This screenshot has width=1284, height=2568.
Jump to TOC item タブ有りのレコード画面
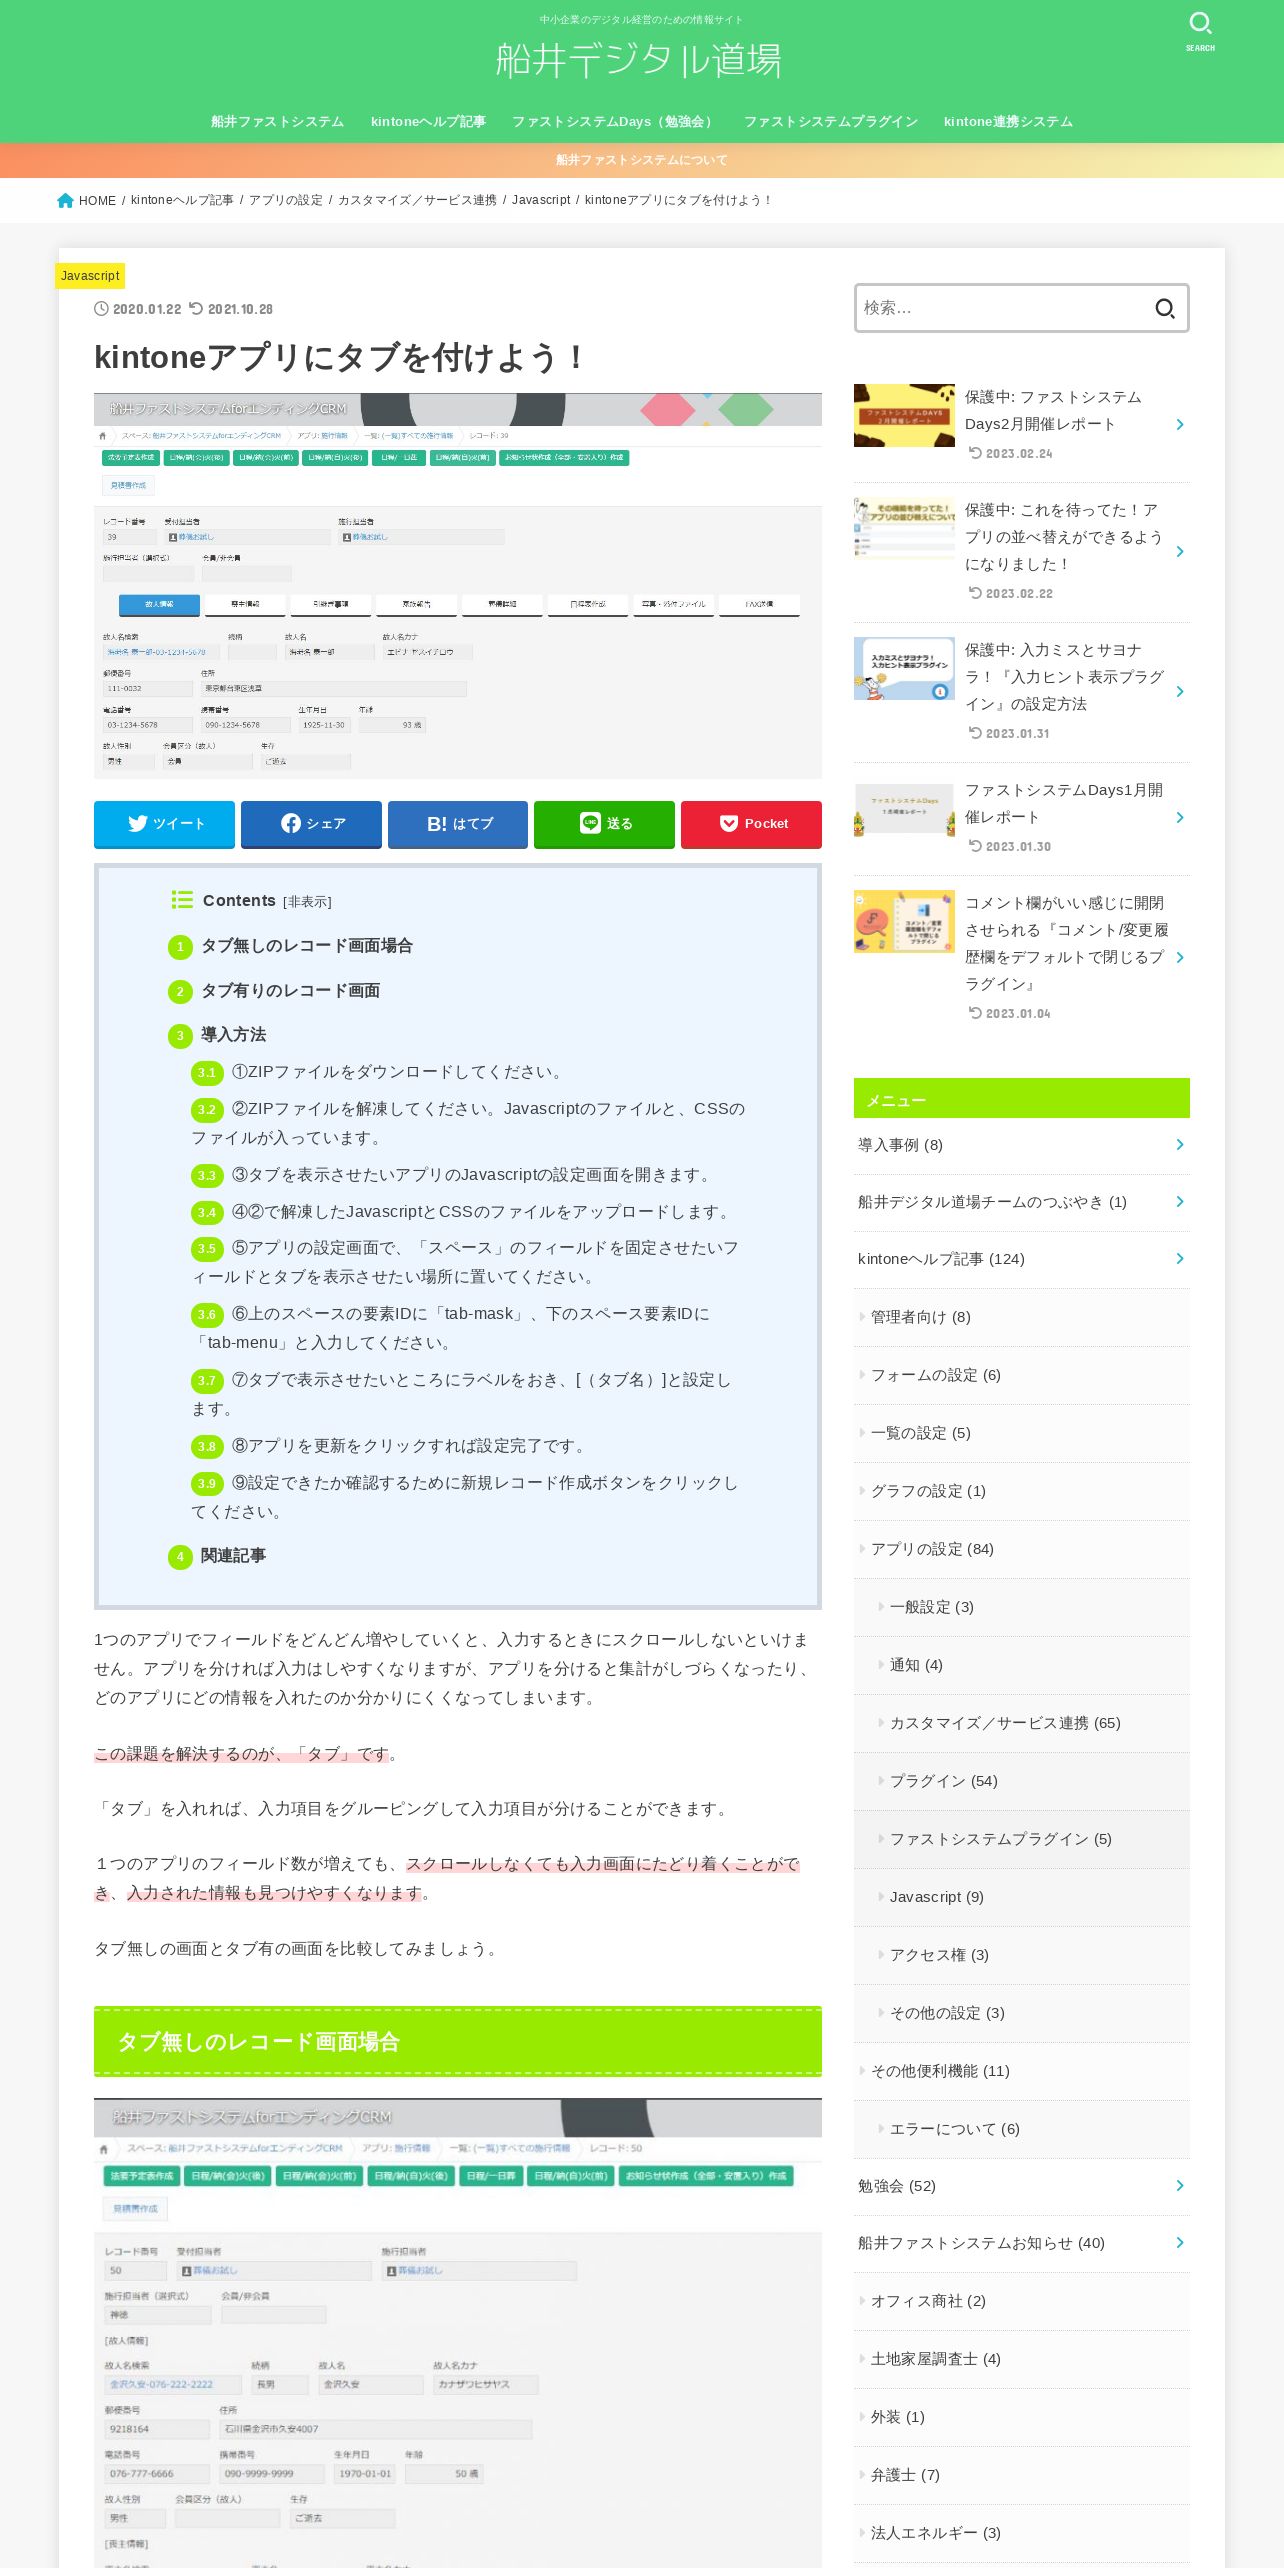click(291, 991)
